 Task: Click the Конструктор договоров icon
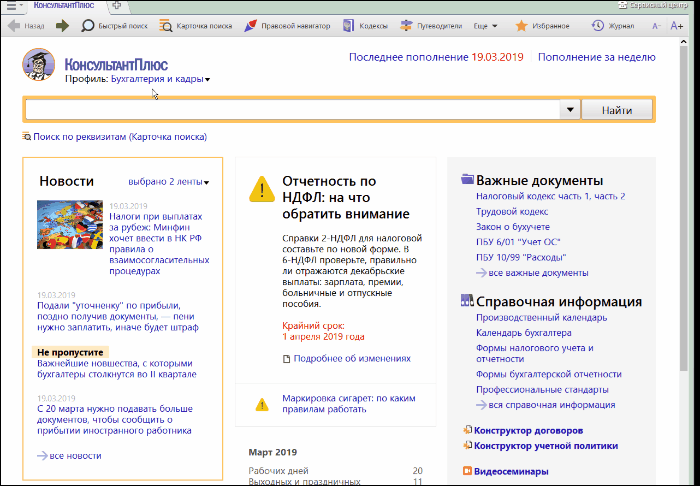click(x=467, y=430)
